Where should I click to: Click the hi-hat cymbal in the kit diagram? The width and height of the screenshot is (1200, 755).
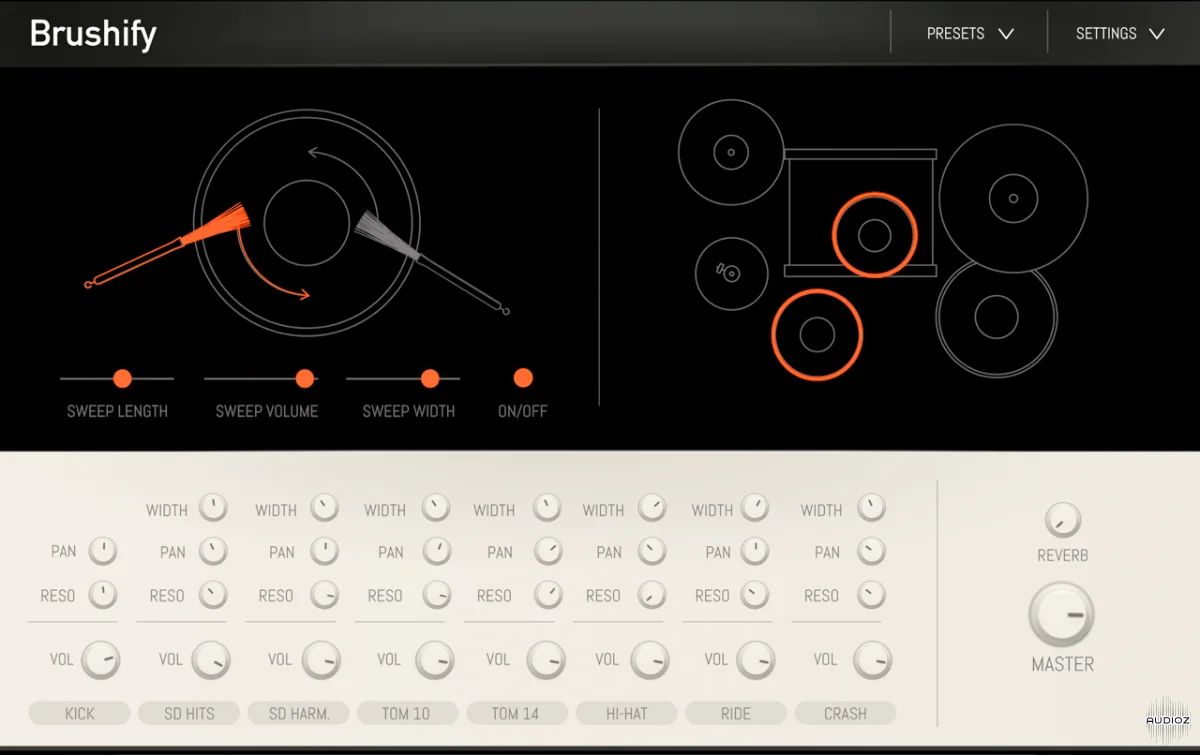(732, 273)
